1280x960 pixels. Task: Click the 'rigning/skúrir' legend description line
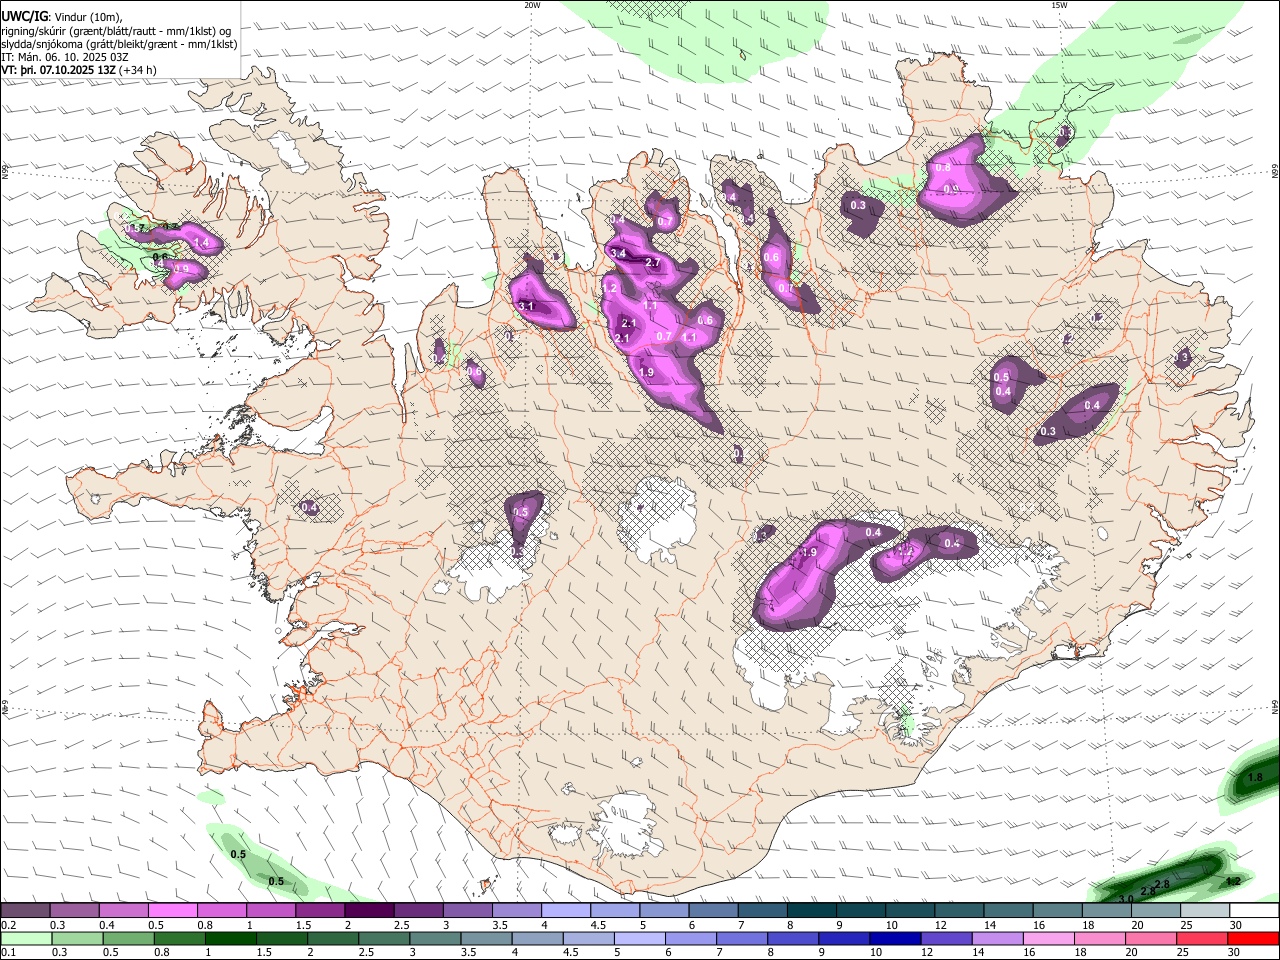coord(117,30)
